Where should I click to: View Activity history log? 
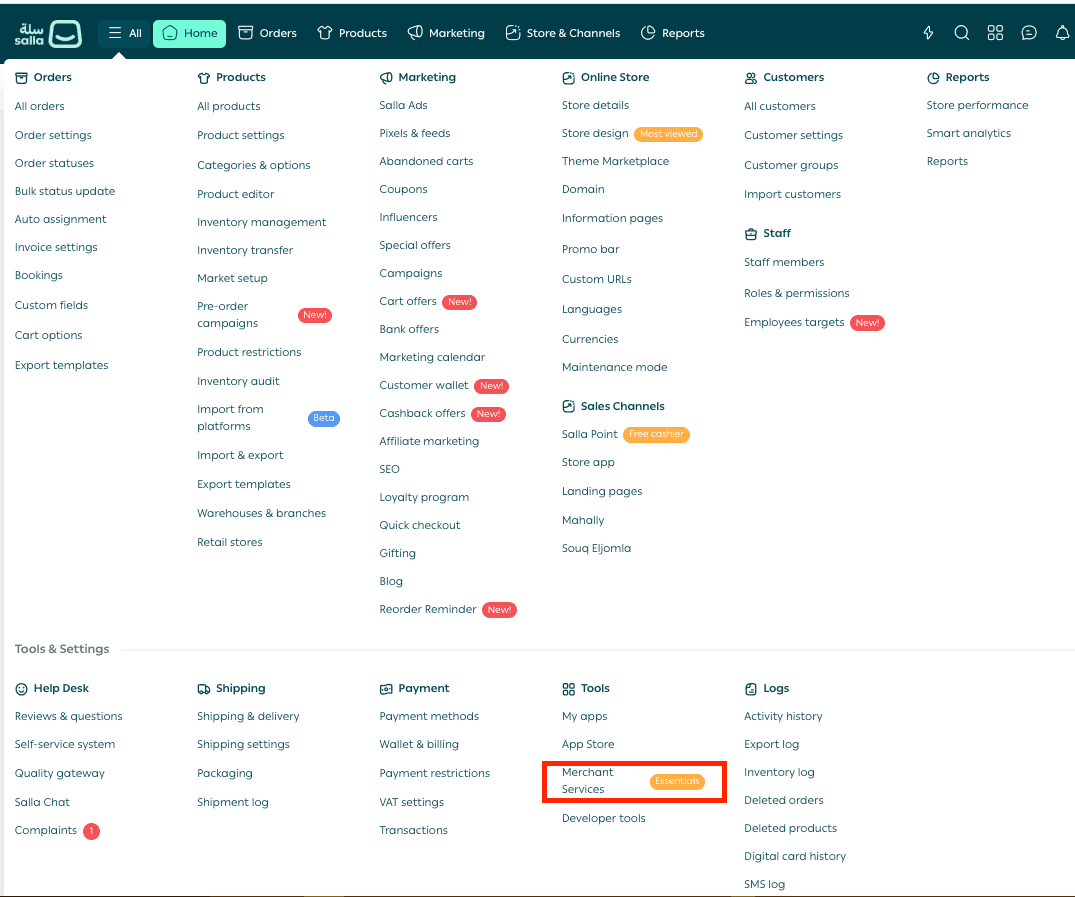[x=783, y=716]
